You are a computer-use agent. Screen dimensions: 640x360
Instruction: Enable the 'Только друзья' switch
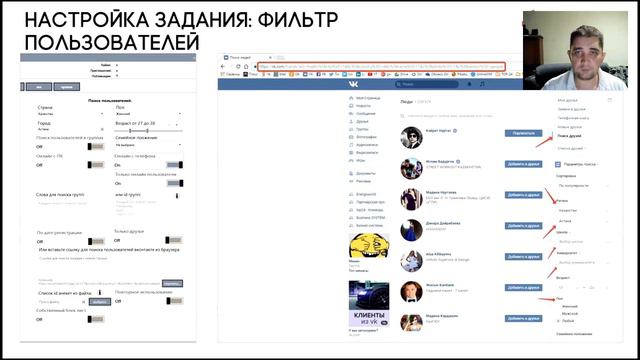173,240
